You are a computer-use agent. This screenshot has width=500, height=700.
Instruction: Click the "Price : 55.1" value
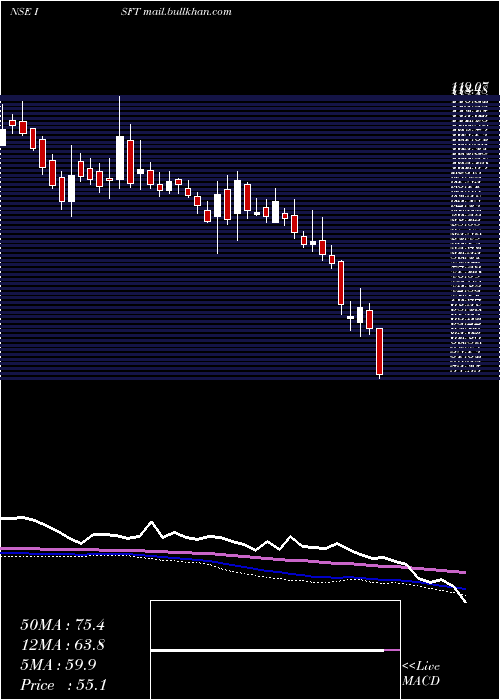tap(63, 685)
